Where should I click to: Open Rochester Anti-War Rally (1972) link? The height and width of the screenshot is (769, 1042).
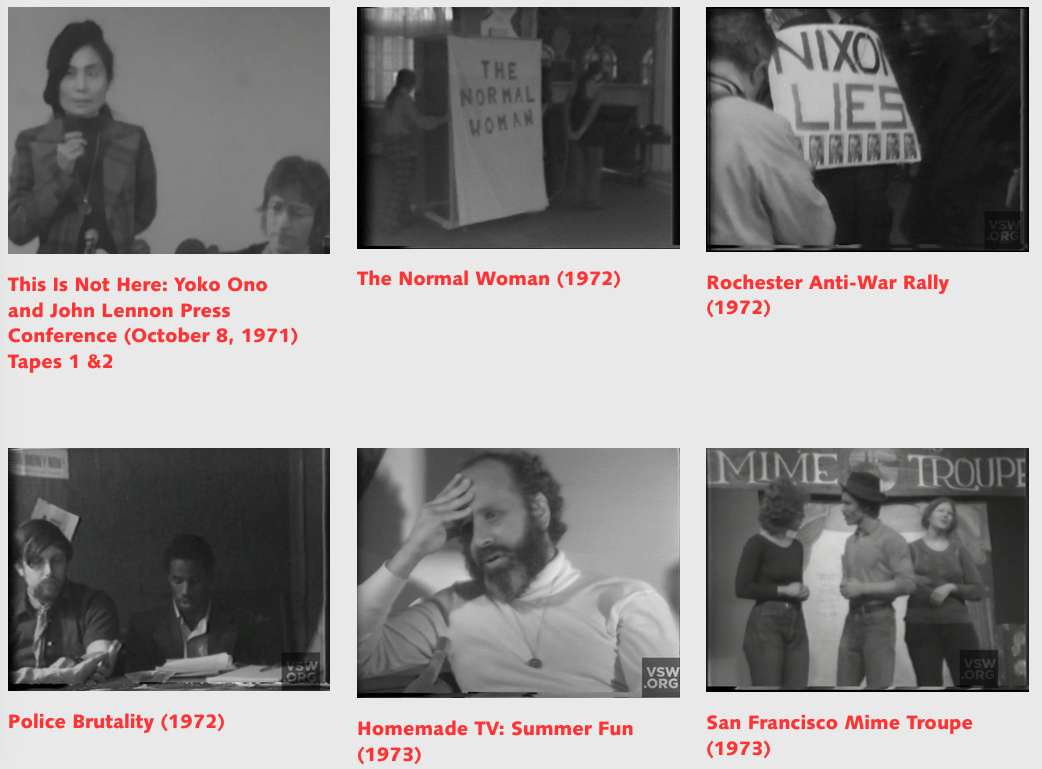pyautogui.click(x=827, y=294)
